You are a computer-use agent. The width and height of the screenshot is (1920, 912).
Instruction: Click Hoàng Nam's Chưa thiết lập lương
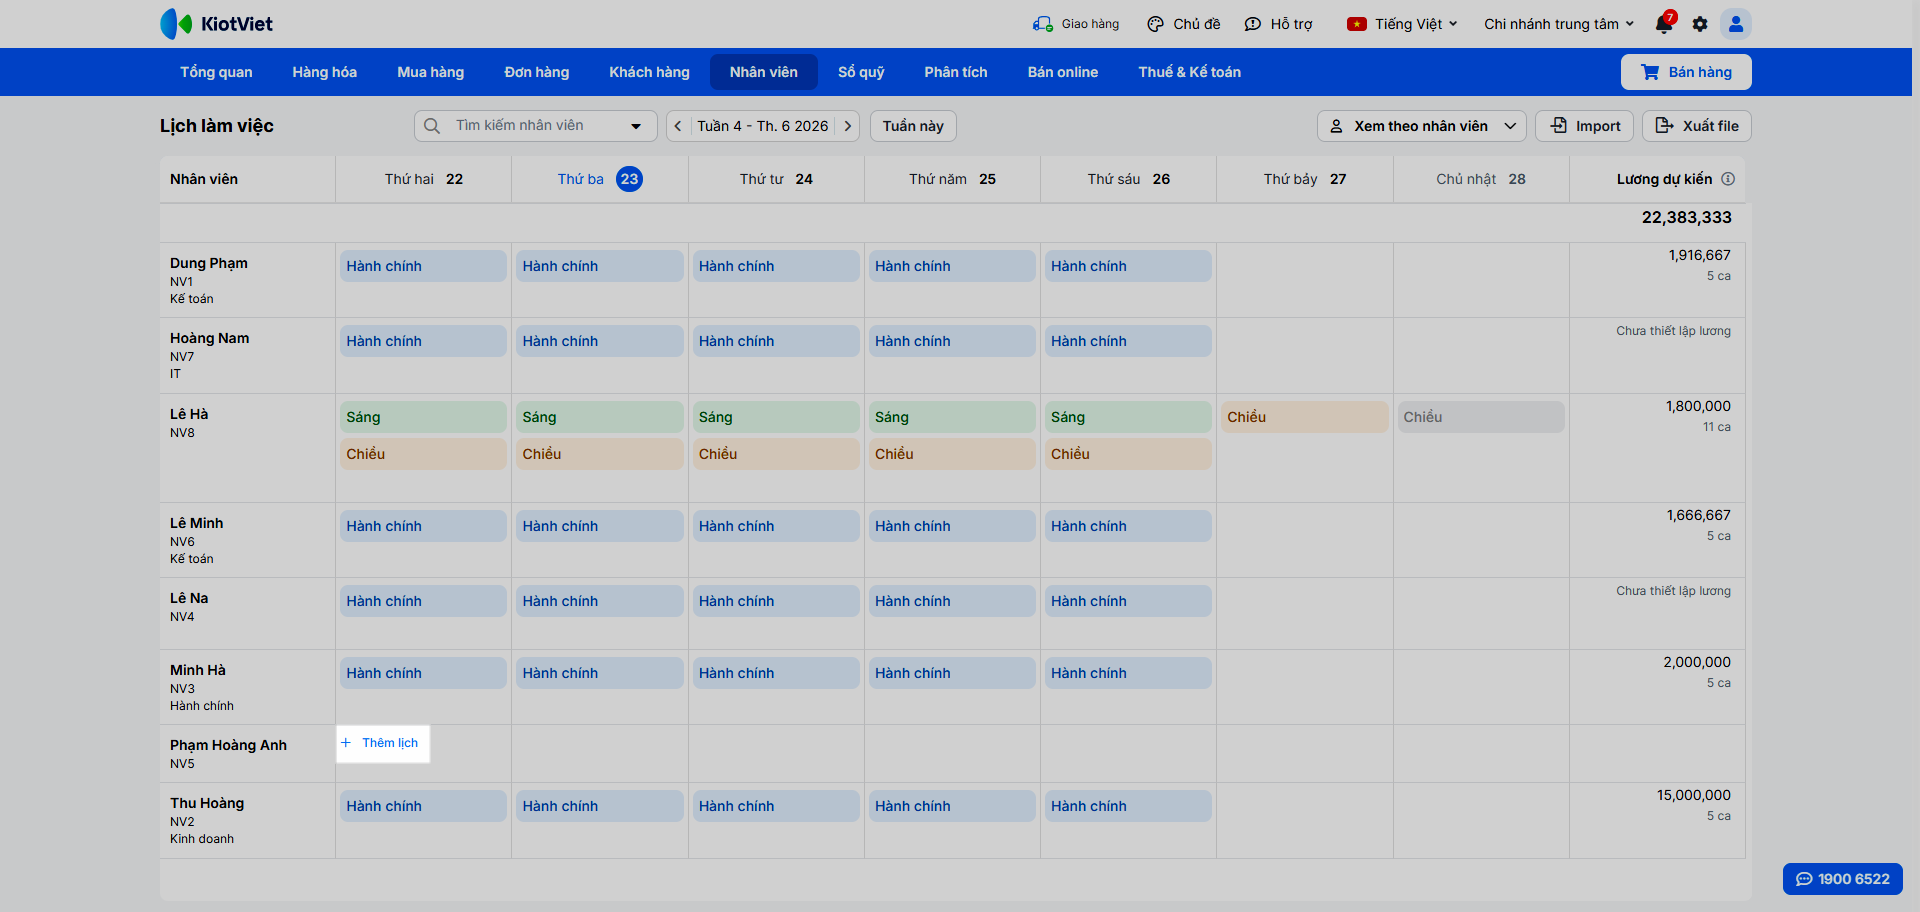point(1673,331)
